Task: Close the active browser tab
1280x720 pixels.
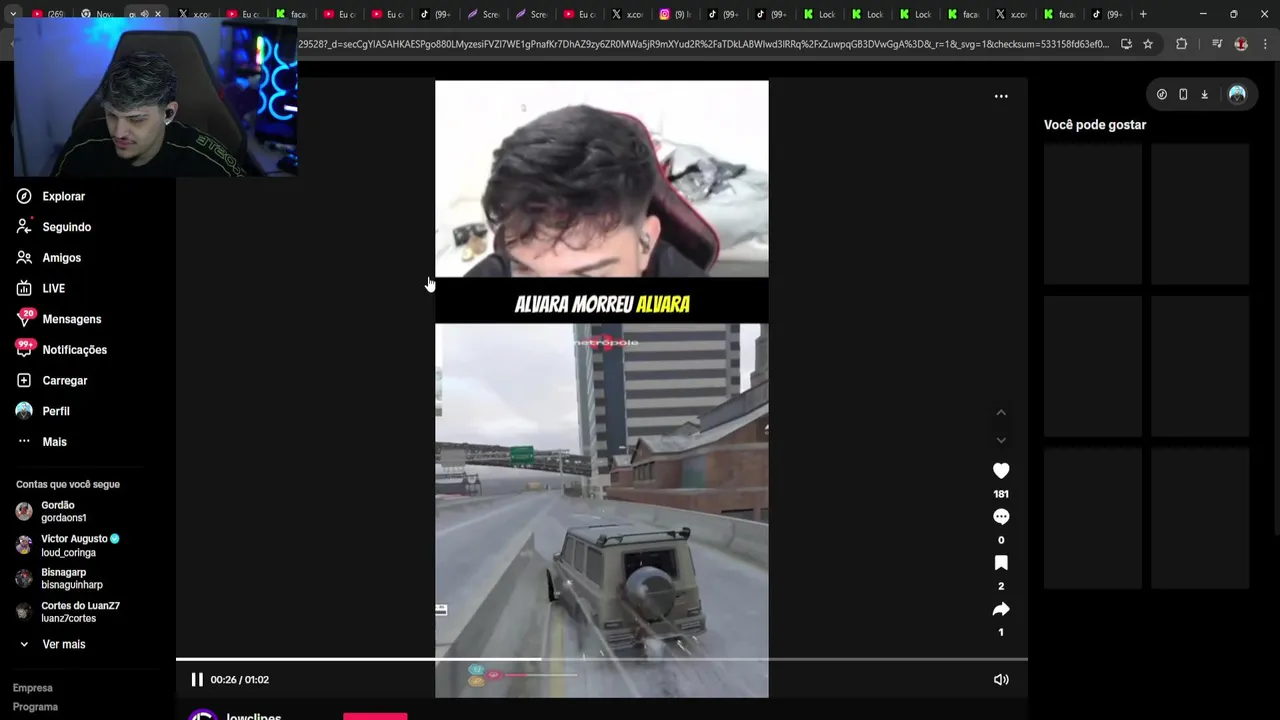Action: click(x=157, y=14)
